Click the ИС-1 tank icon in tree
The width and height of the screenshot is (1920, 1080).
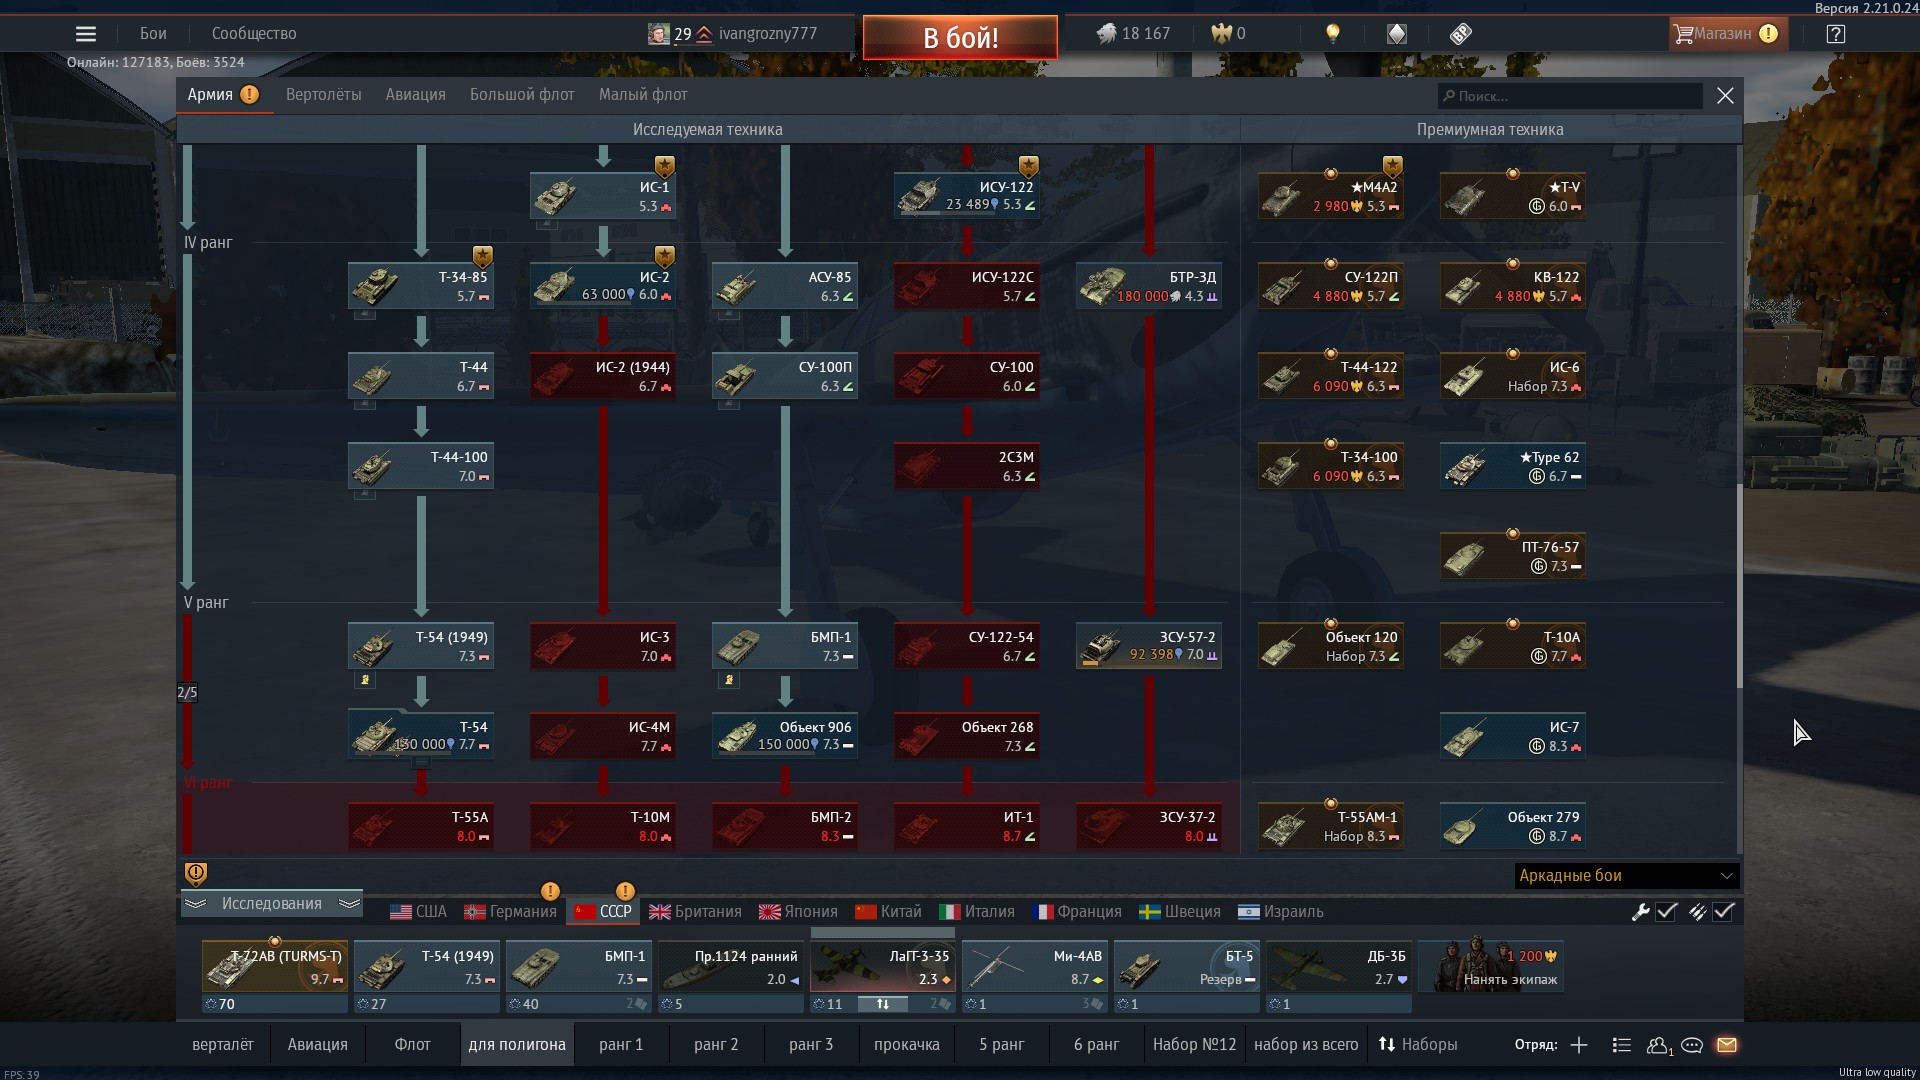pos(553,196)
